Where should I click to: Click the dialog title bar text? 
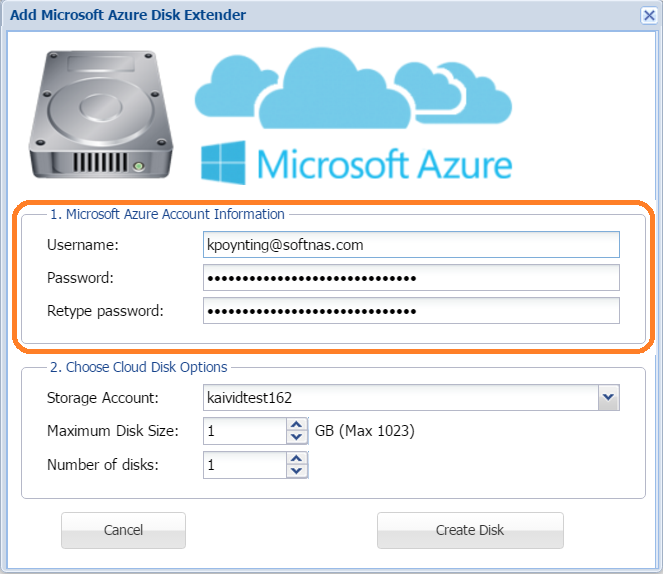(128, 15)
